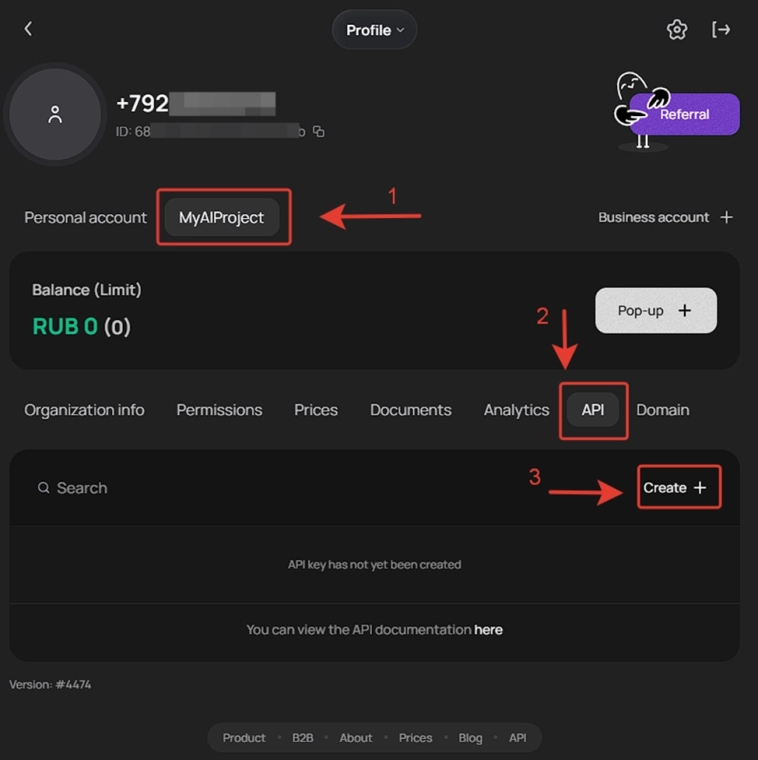Open the Analytics tab
The width and height of the screenshot is (758, 760).
[516, 410]
